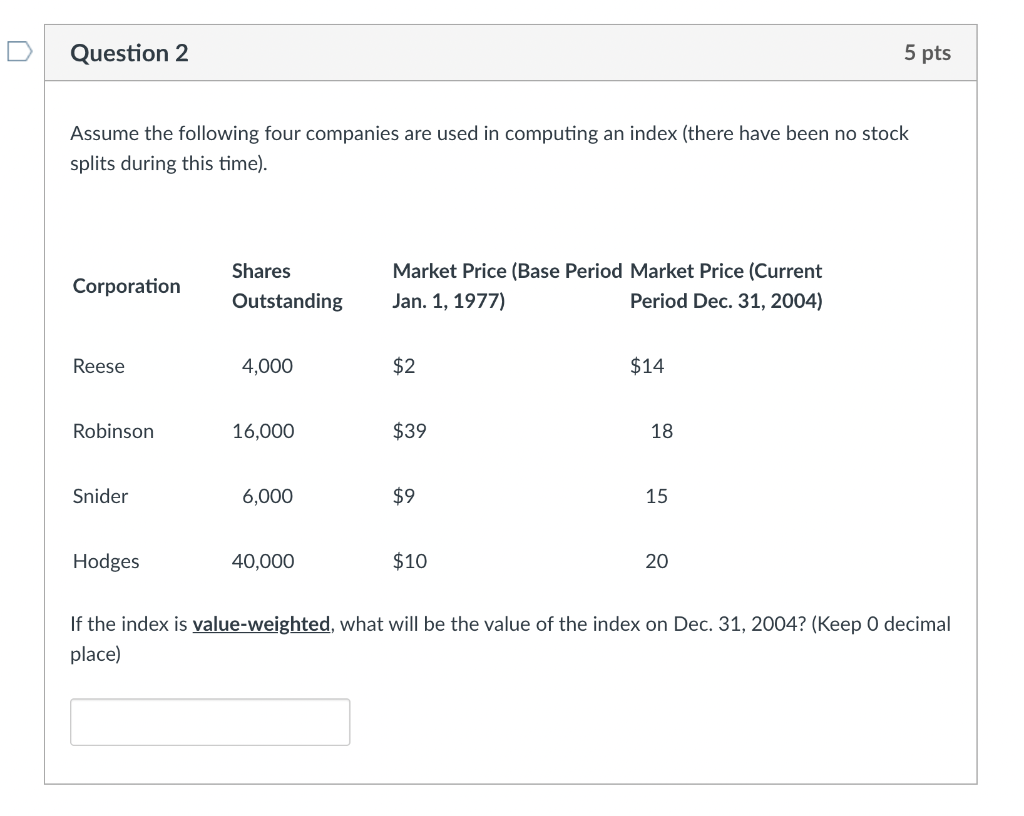Screen dimensions: 1024x816
Task: Click the $9 base price for Snider
Action: pyautogui.click(x=403, y=496)
